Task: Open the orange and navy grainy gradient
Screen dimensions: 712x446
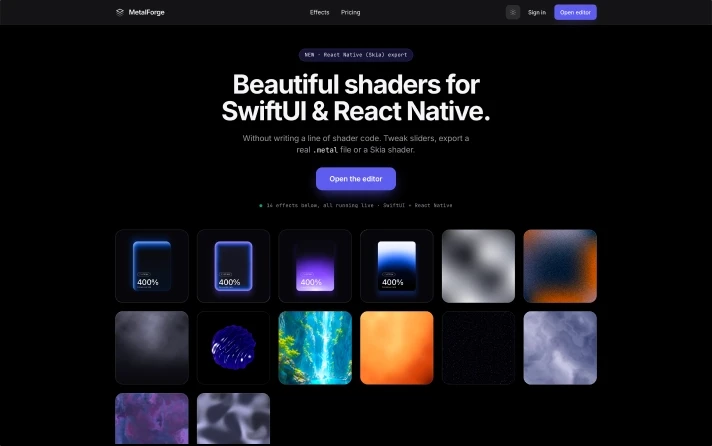Action: click(560, 266)
